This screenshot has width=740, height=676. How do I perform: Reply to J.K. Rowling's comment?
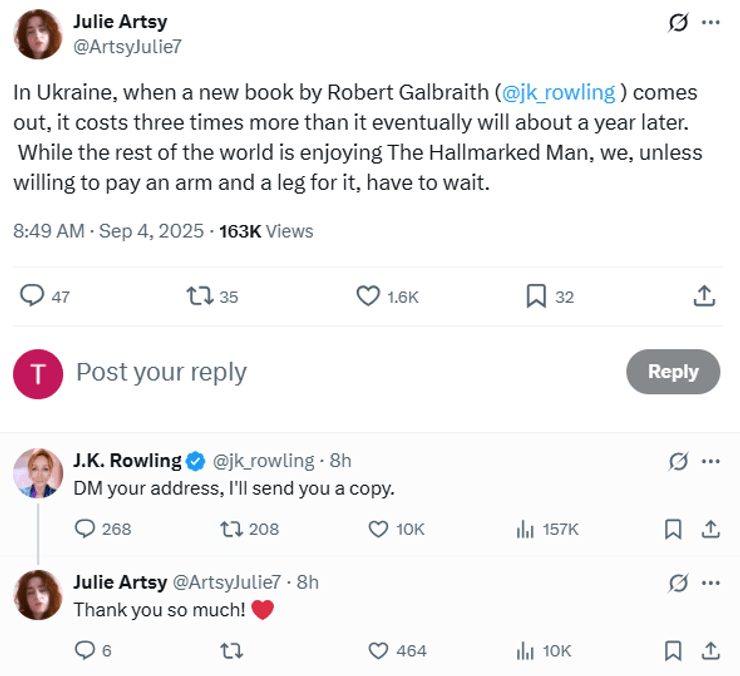pyautogui.click(x=85, y=529)
